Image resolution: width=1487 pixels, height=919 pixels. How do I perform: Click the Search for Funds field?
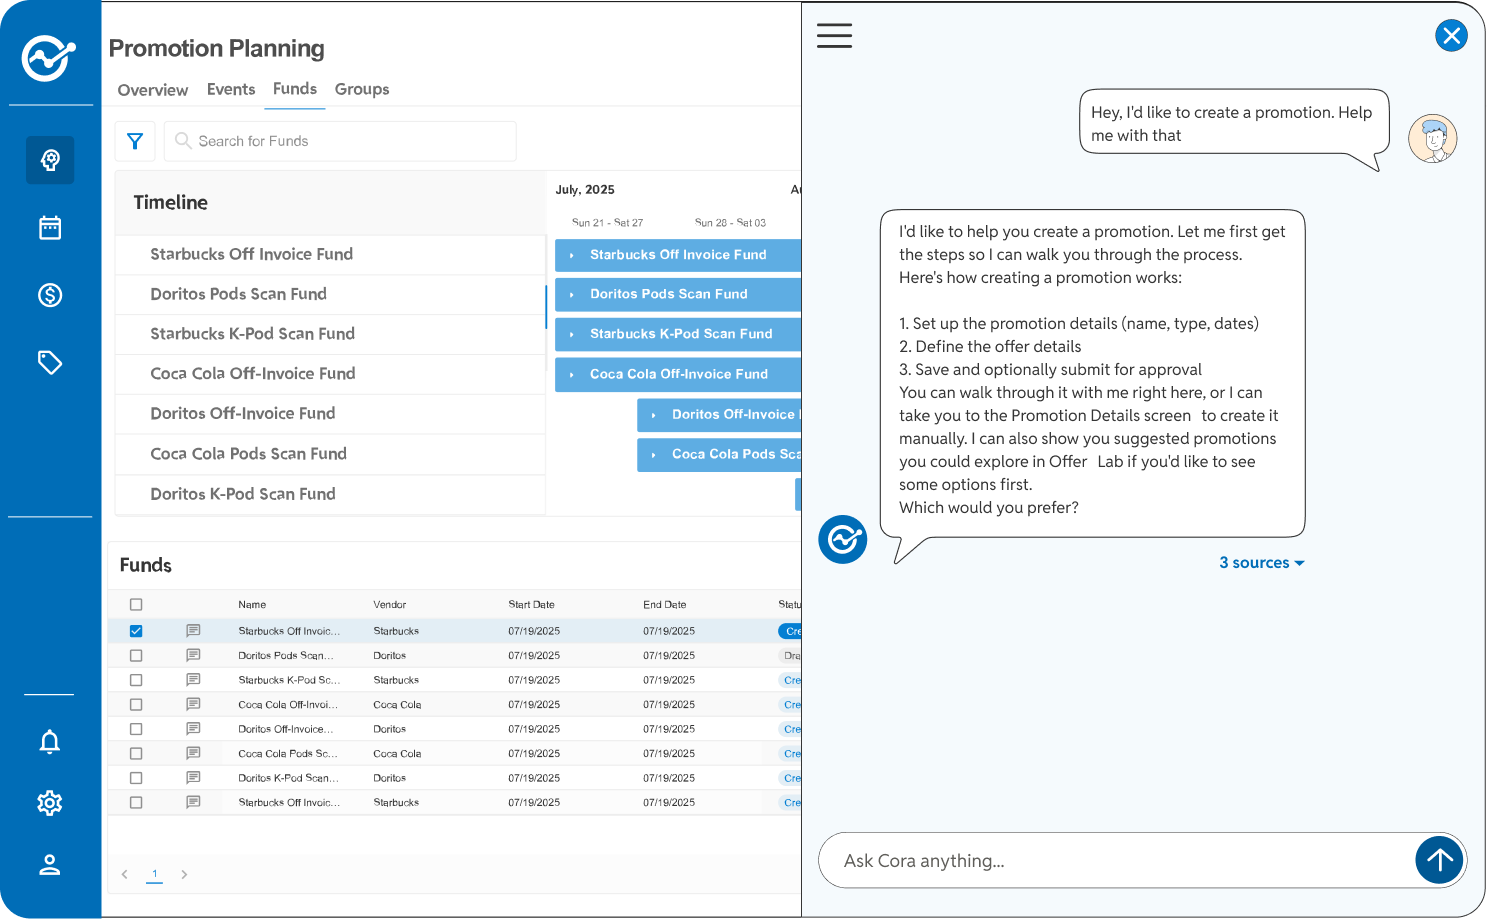[340, 141]
